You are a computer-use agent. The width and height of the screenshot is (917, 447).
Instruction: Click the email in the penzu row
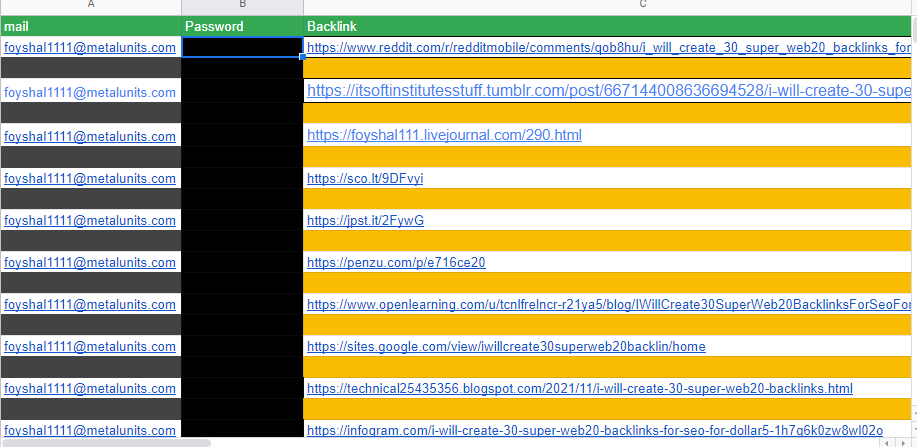[89, 263]
